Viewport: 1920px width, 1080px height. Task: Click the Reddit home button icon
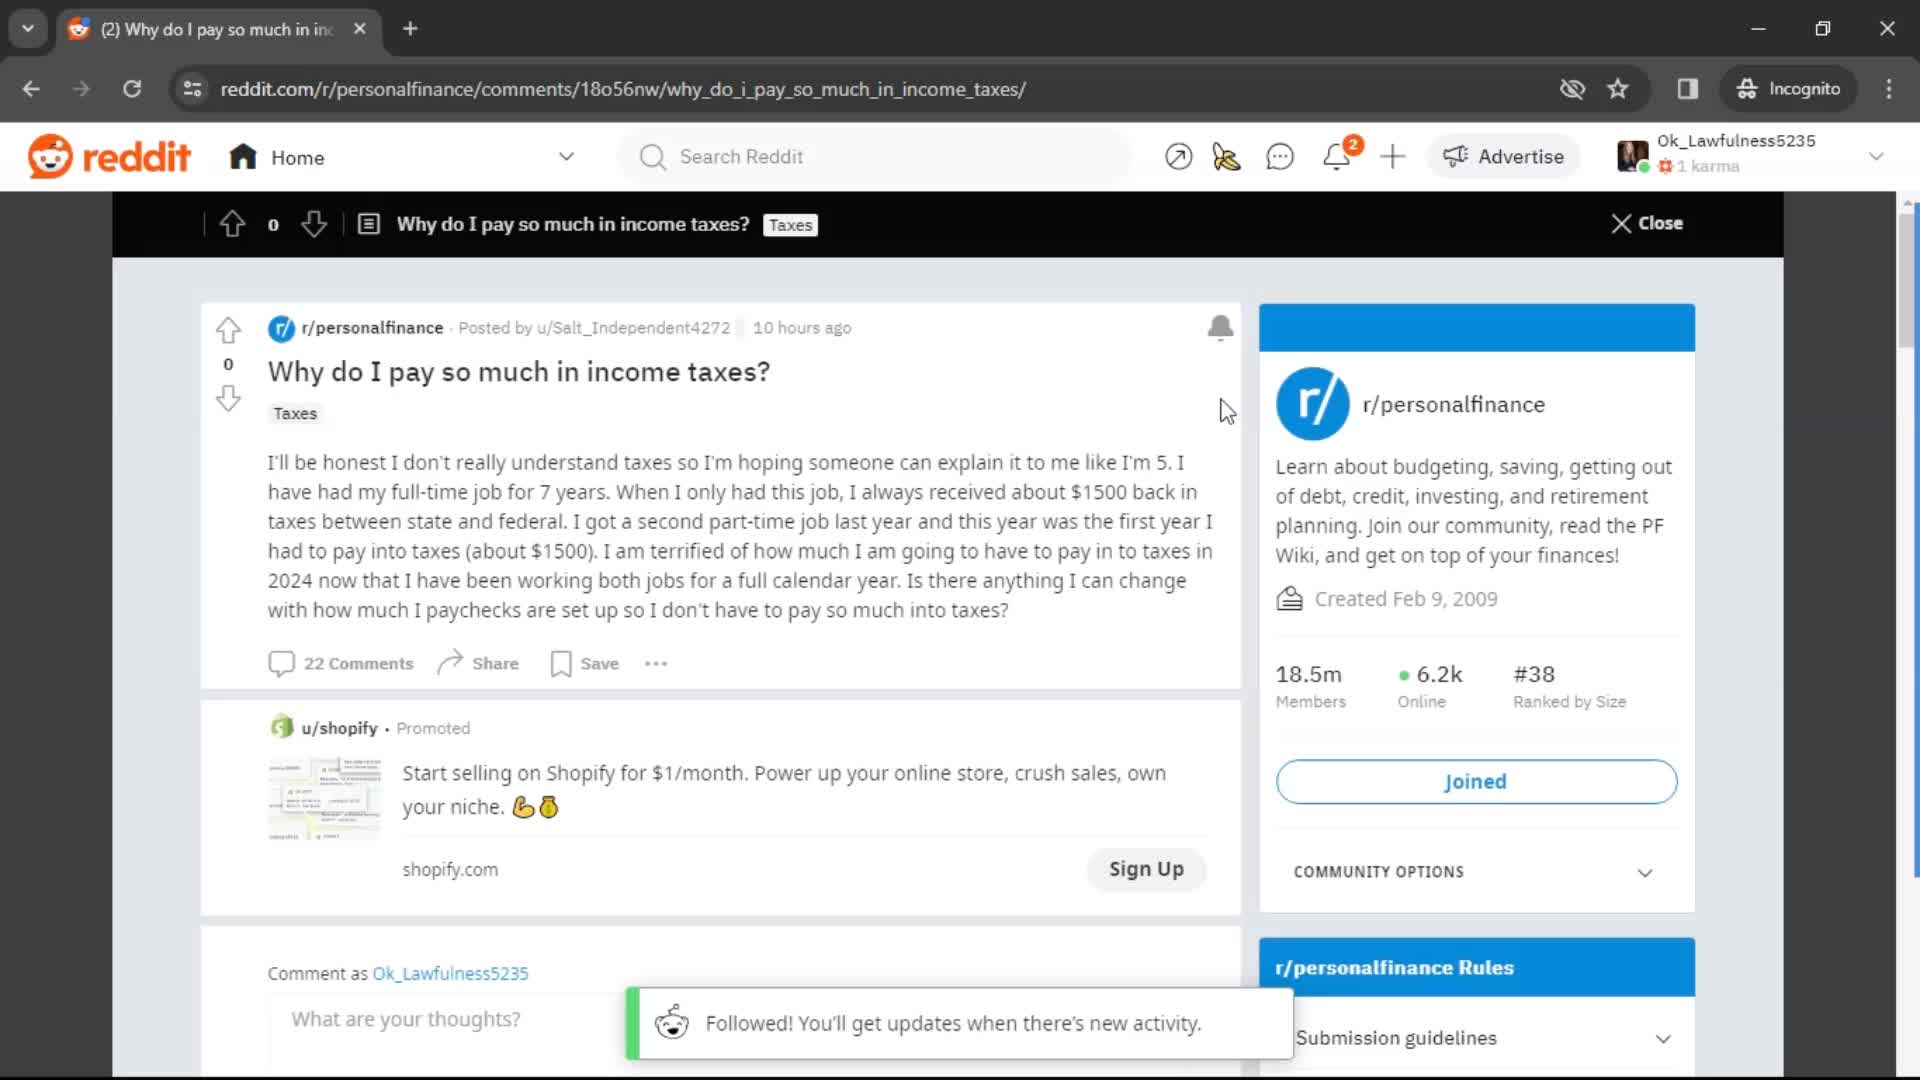click(x=241, y=157)
